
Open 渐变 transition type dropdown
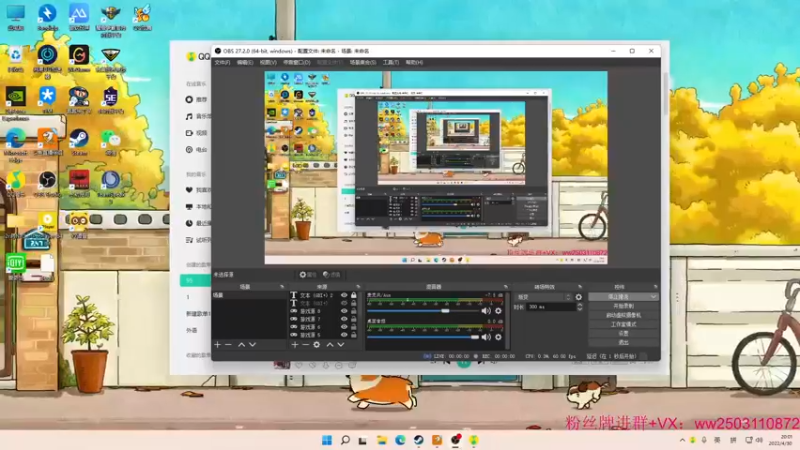click(543, 297)
